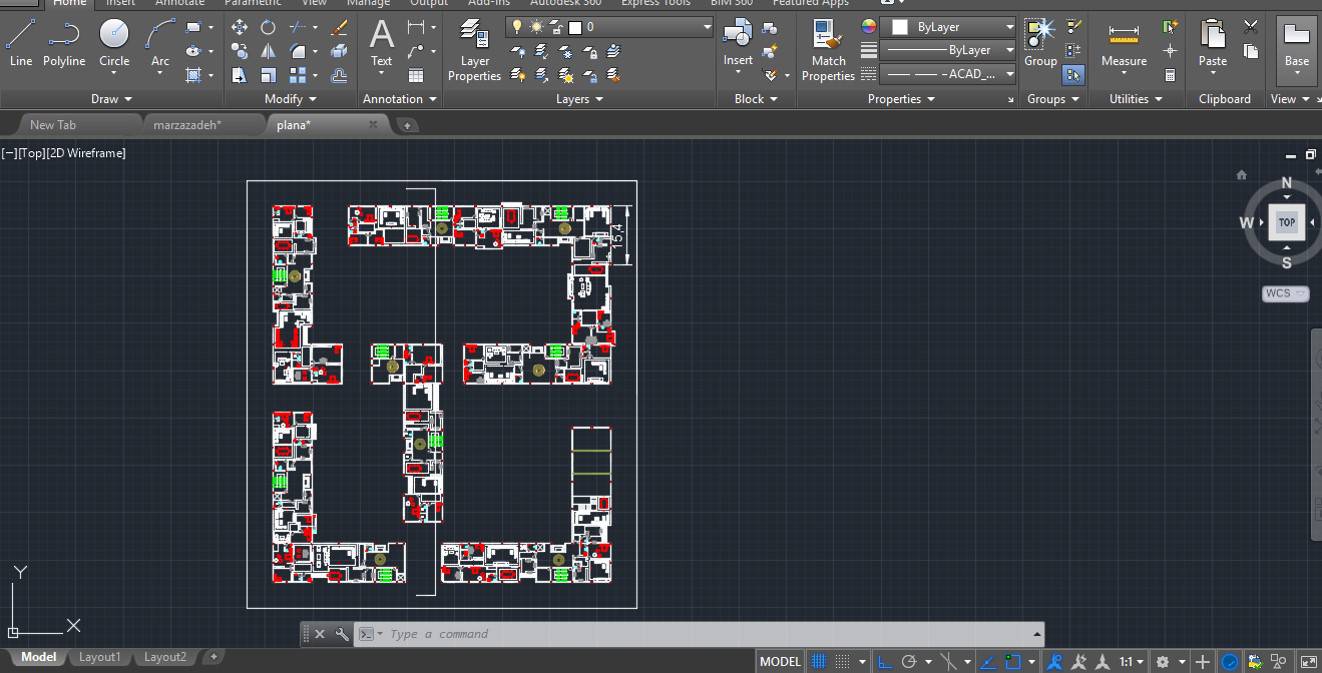The width and height of the screenshot is (1322, 673).
Task: Select the Line drawing tool
Action: 21,43
